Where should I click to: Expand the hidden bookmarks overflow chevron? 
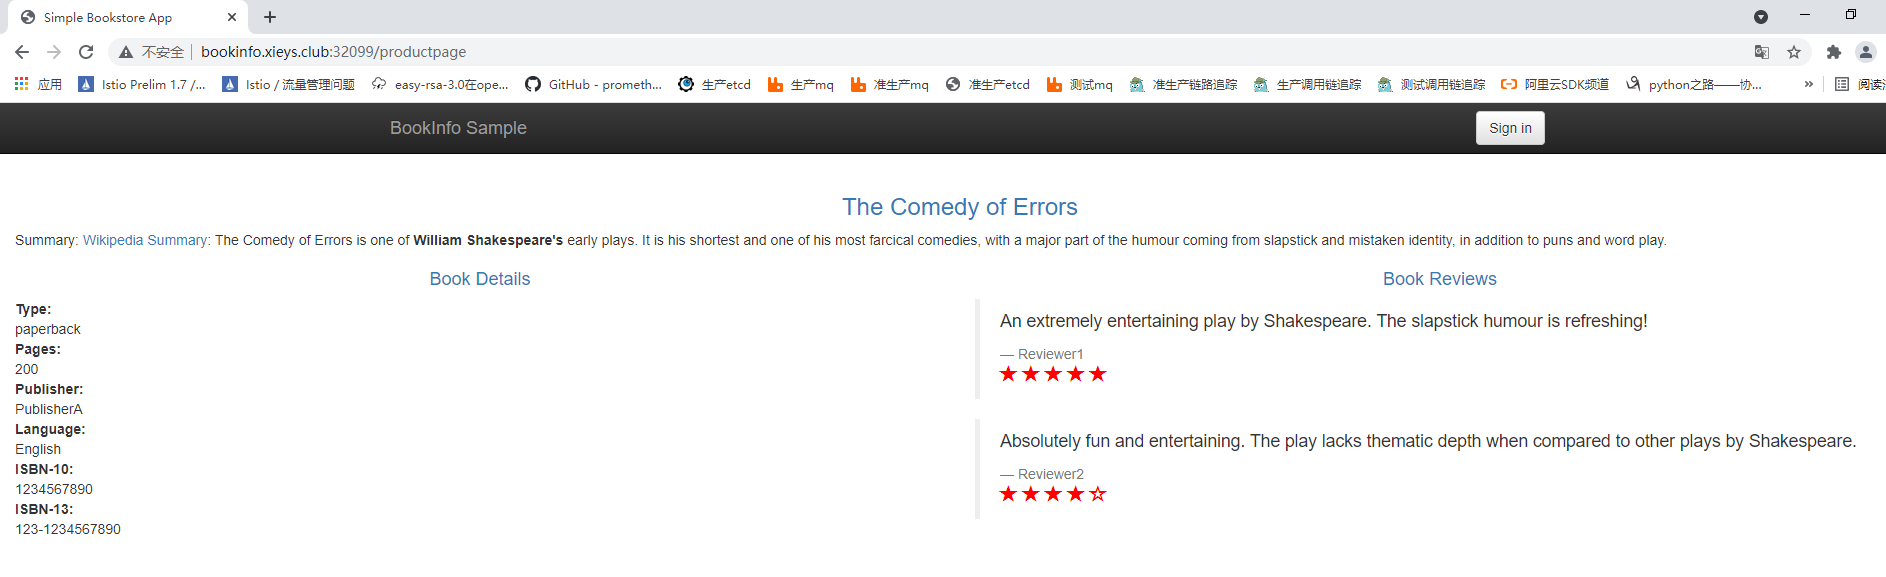(1808, 85)
